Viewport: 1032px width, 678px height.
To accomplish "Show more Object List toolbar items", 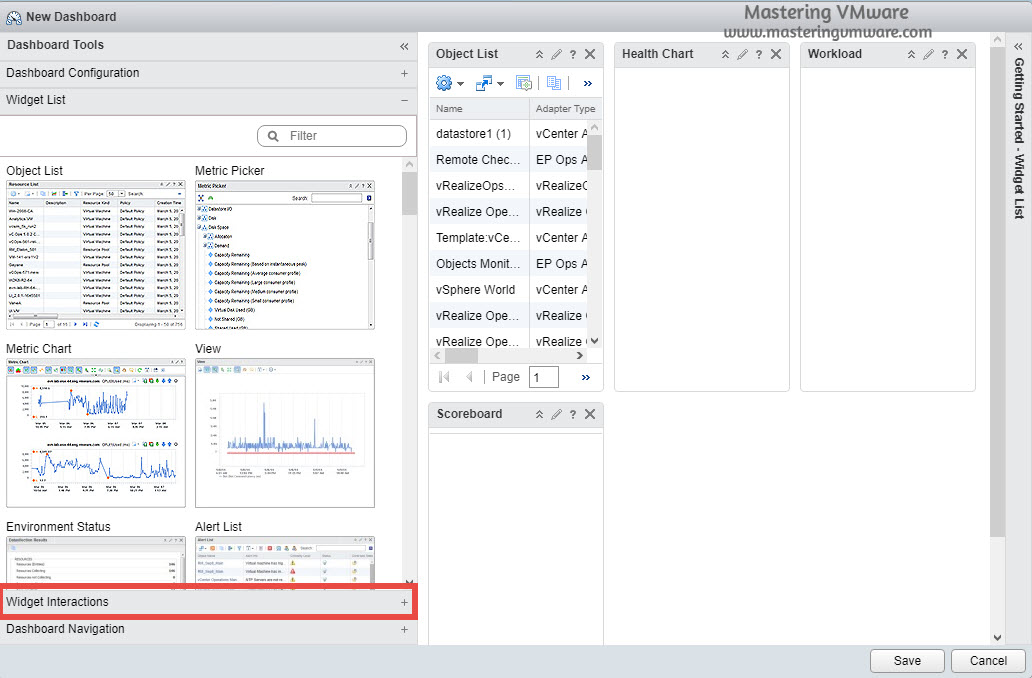I will (x=588, y=84).
